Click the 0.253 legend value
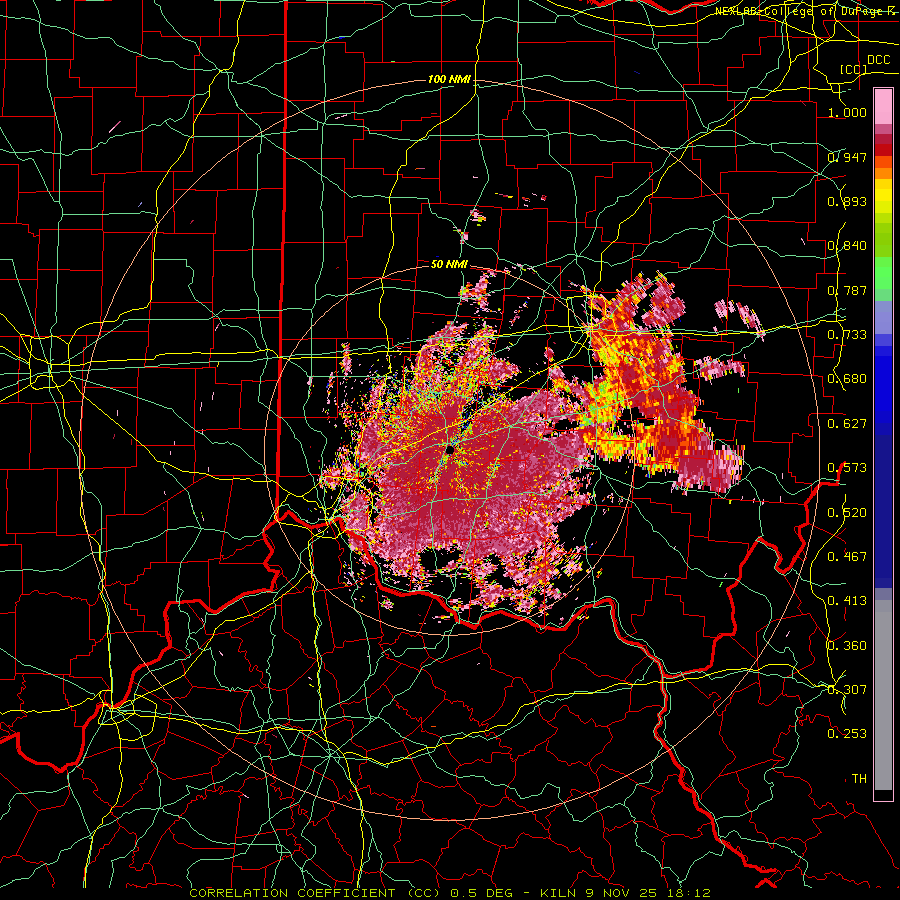Screen dimensions: 900x900 [847, 734]
